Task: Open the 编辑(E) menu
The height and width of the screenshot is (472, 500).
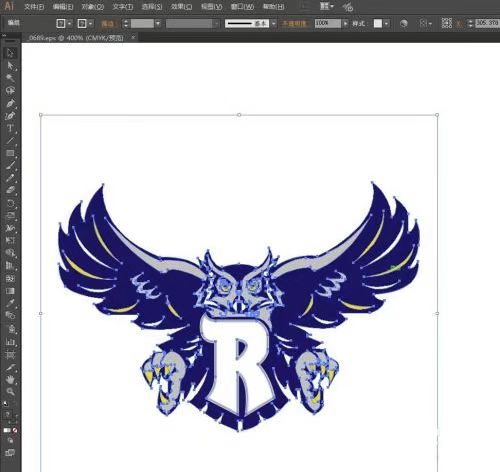Action: tap(63, 7)
